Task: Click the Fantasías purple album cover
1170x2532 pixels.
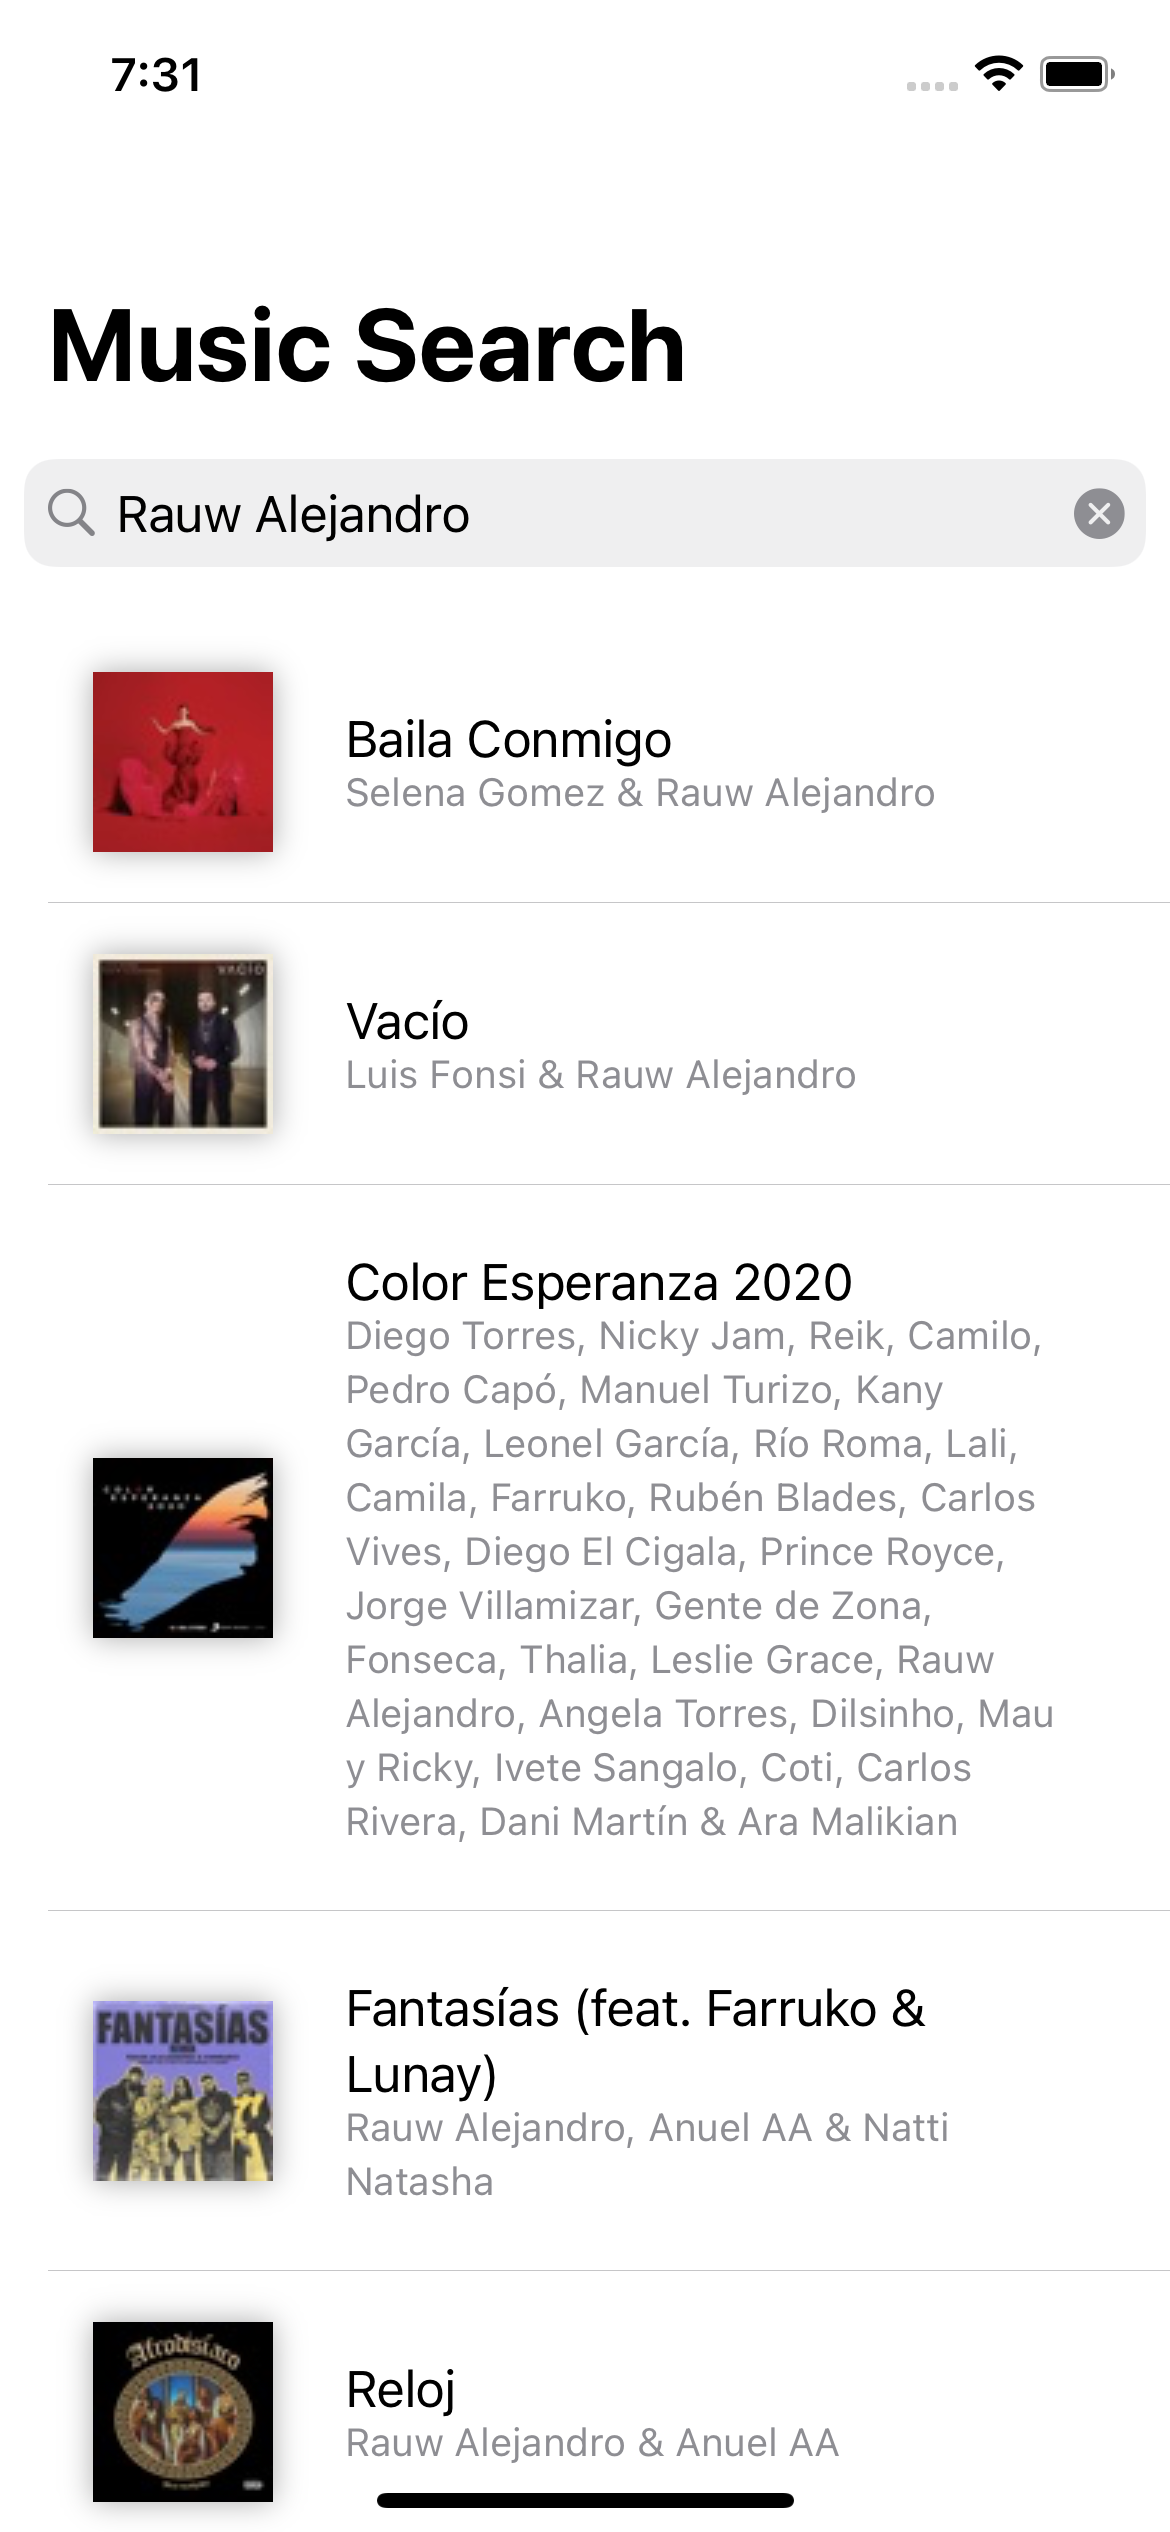Action: click(183, 2094)
